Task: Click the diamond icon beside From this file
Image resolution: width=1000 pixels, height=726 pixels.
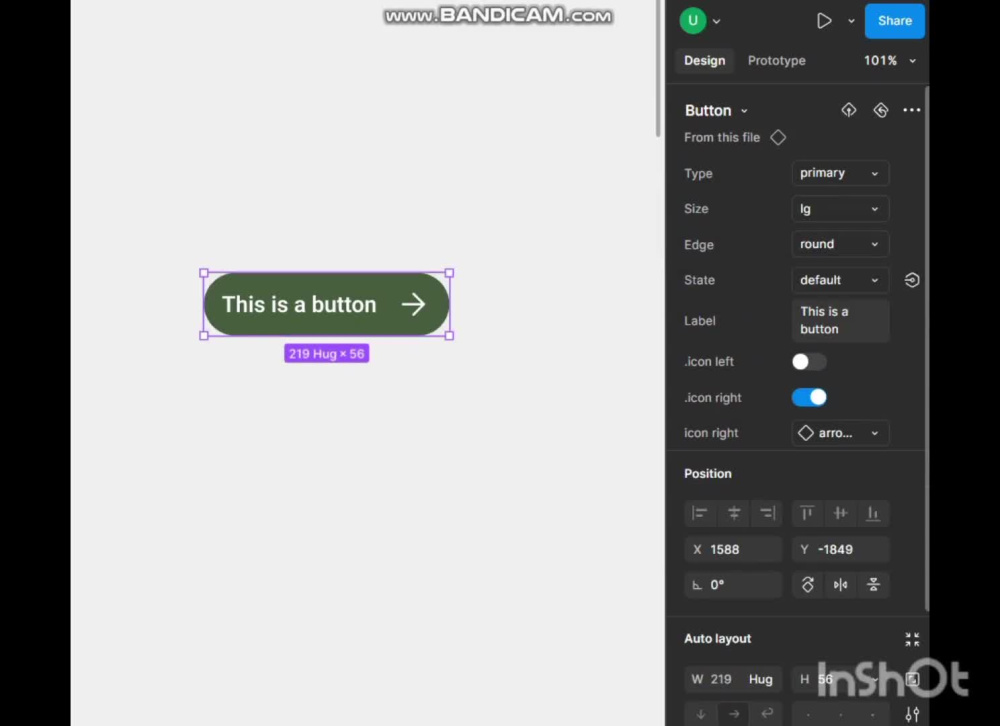Action: [777, 138]
